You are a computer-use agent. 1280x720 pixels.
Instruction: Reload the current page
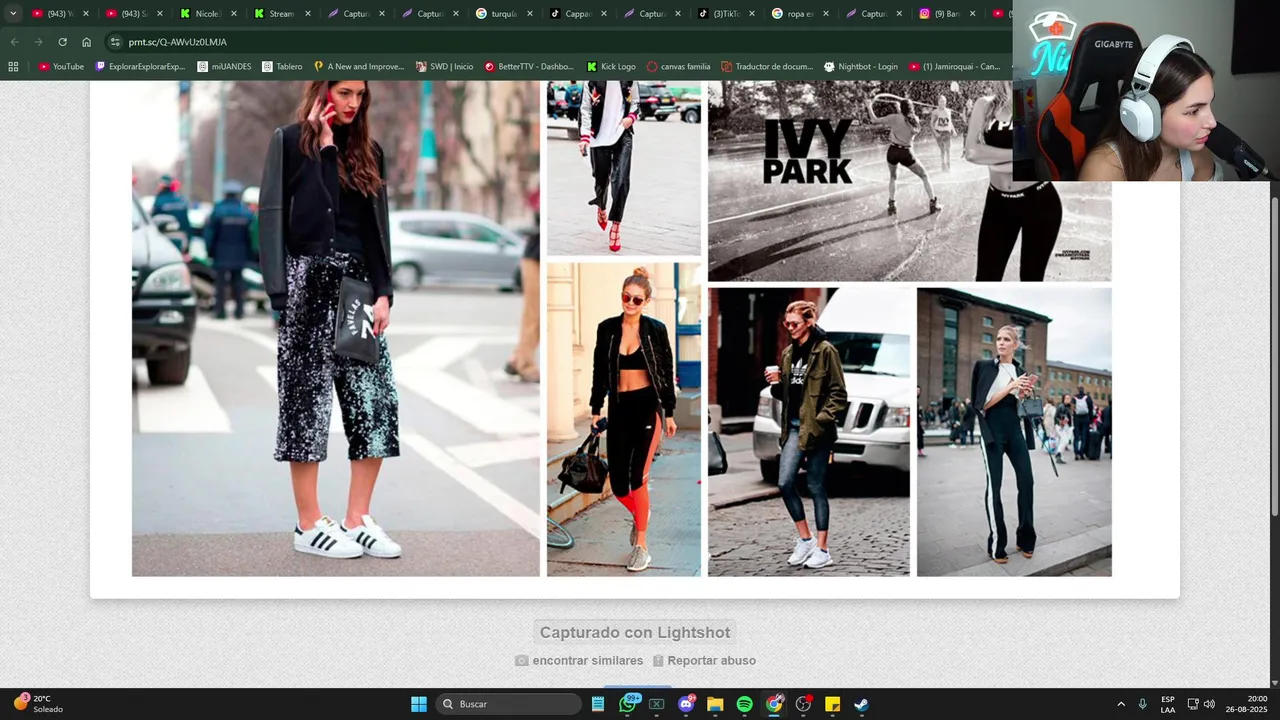(x=62, y=42)
